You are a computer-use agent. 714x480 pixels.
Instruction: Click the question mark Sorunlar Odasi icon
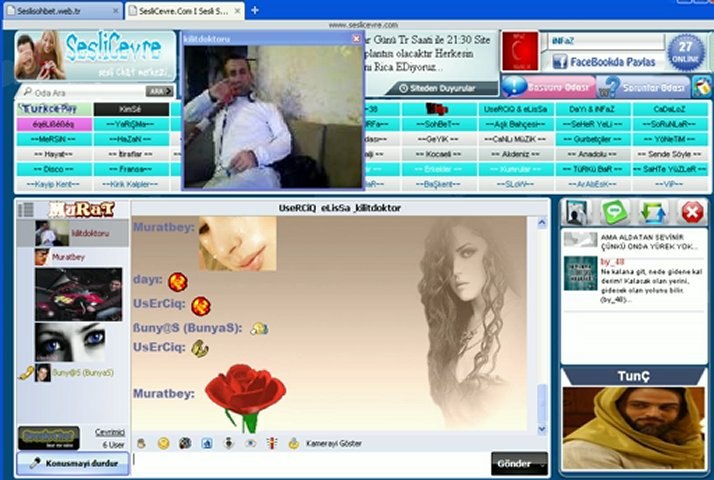[x=609, y=86]
